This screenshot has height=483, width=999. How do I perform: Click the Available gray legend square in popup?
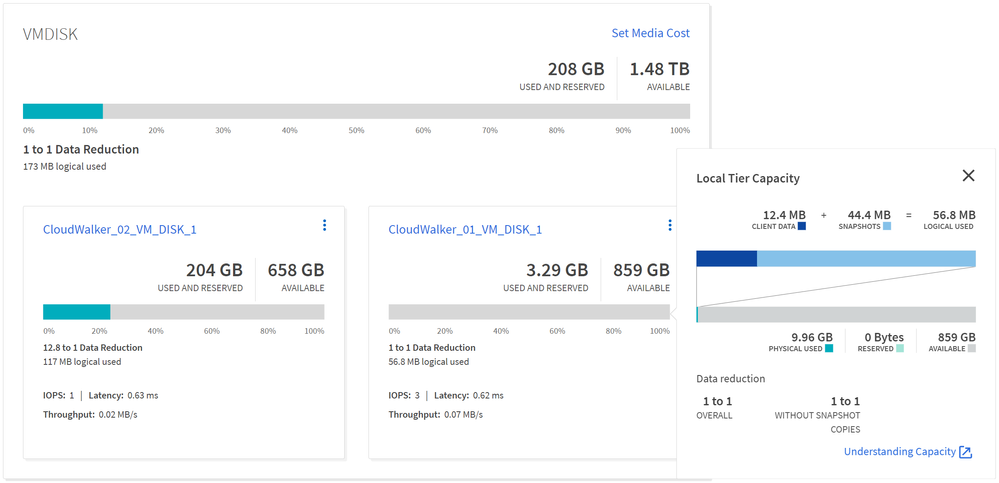(x=971, y=349)
